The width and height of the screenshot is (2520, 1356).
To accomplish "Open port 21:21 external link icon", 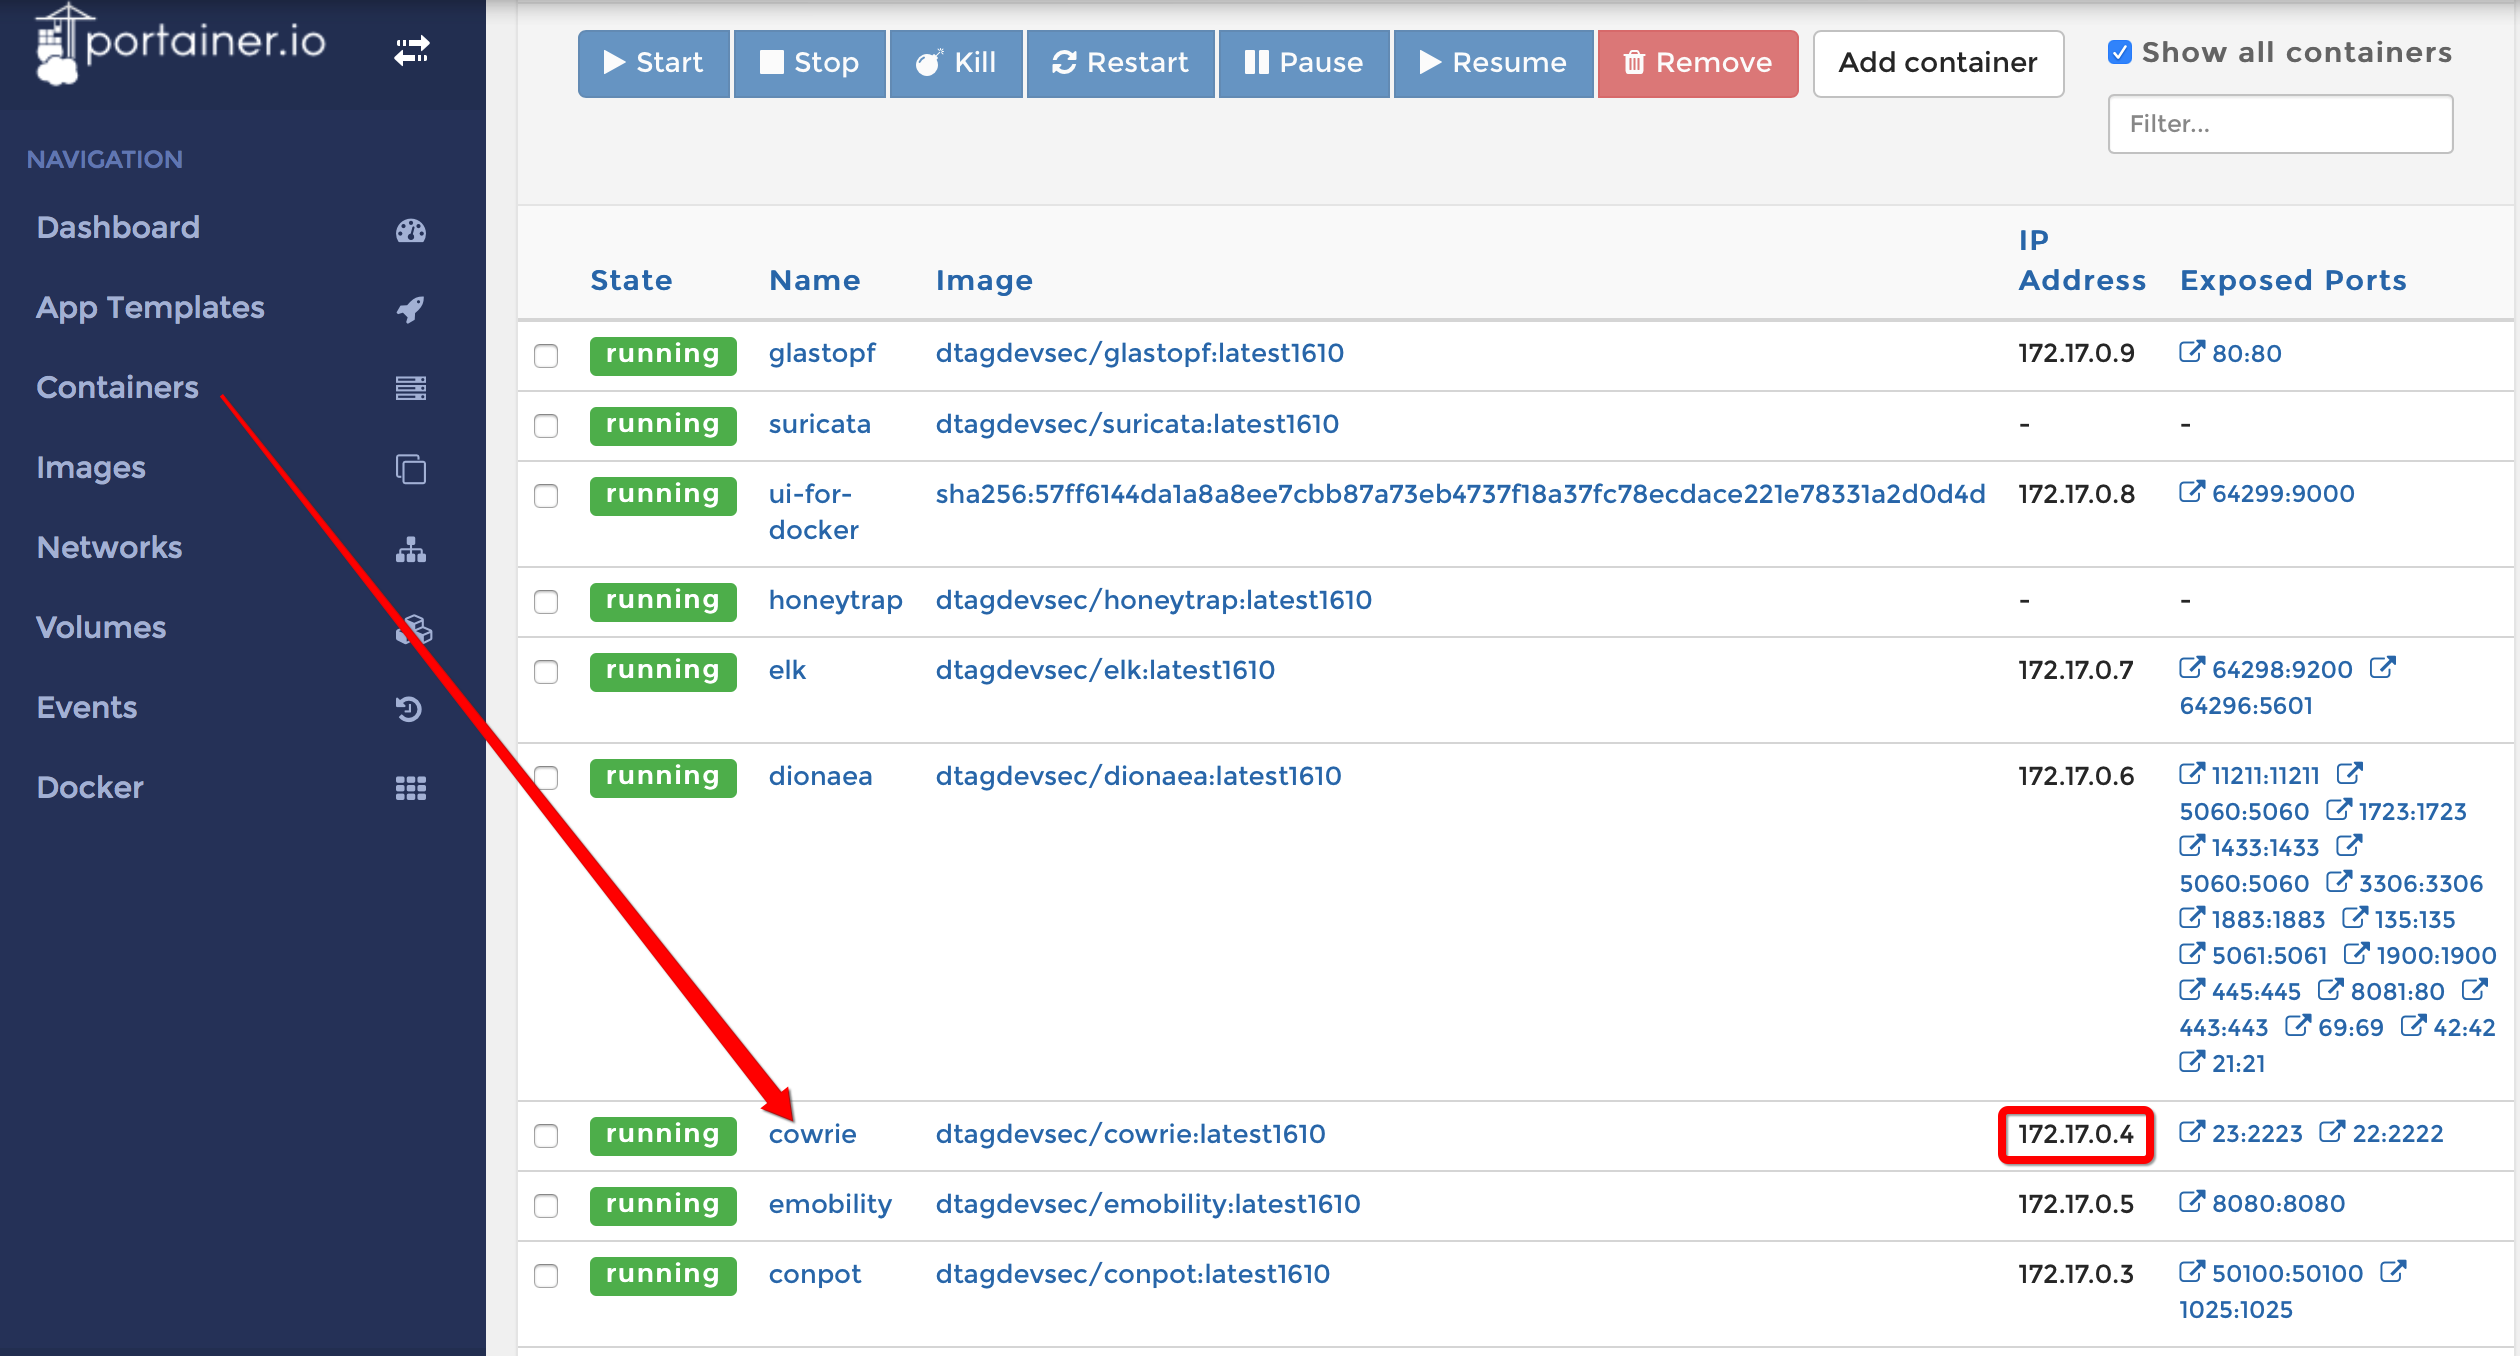I will [x=2191, y=1062].
